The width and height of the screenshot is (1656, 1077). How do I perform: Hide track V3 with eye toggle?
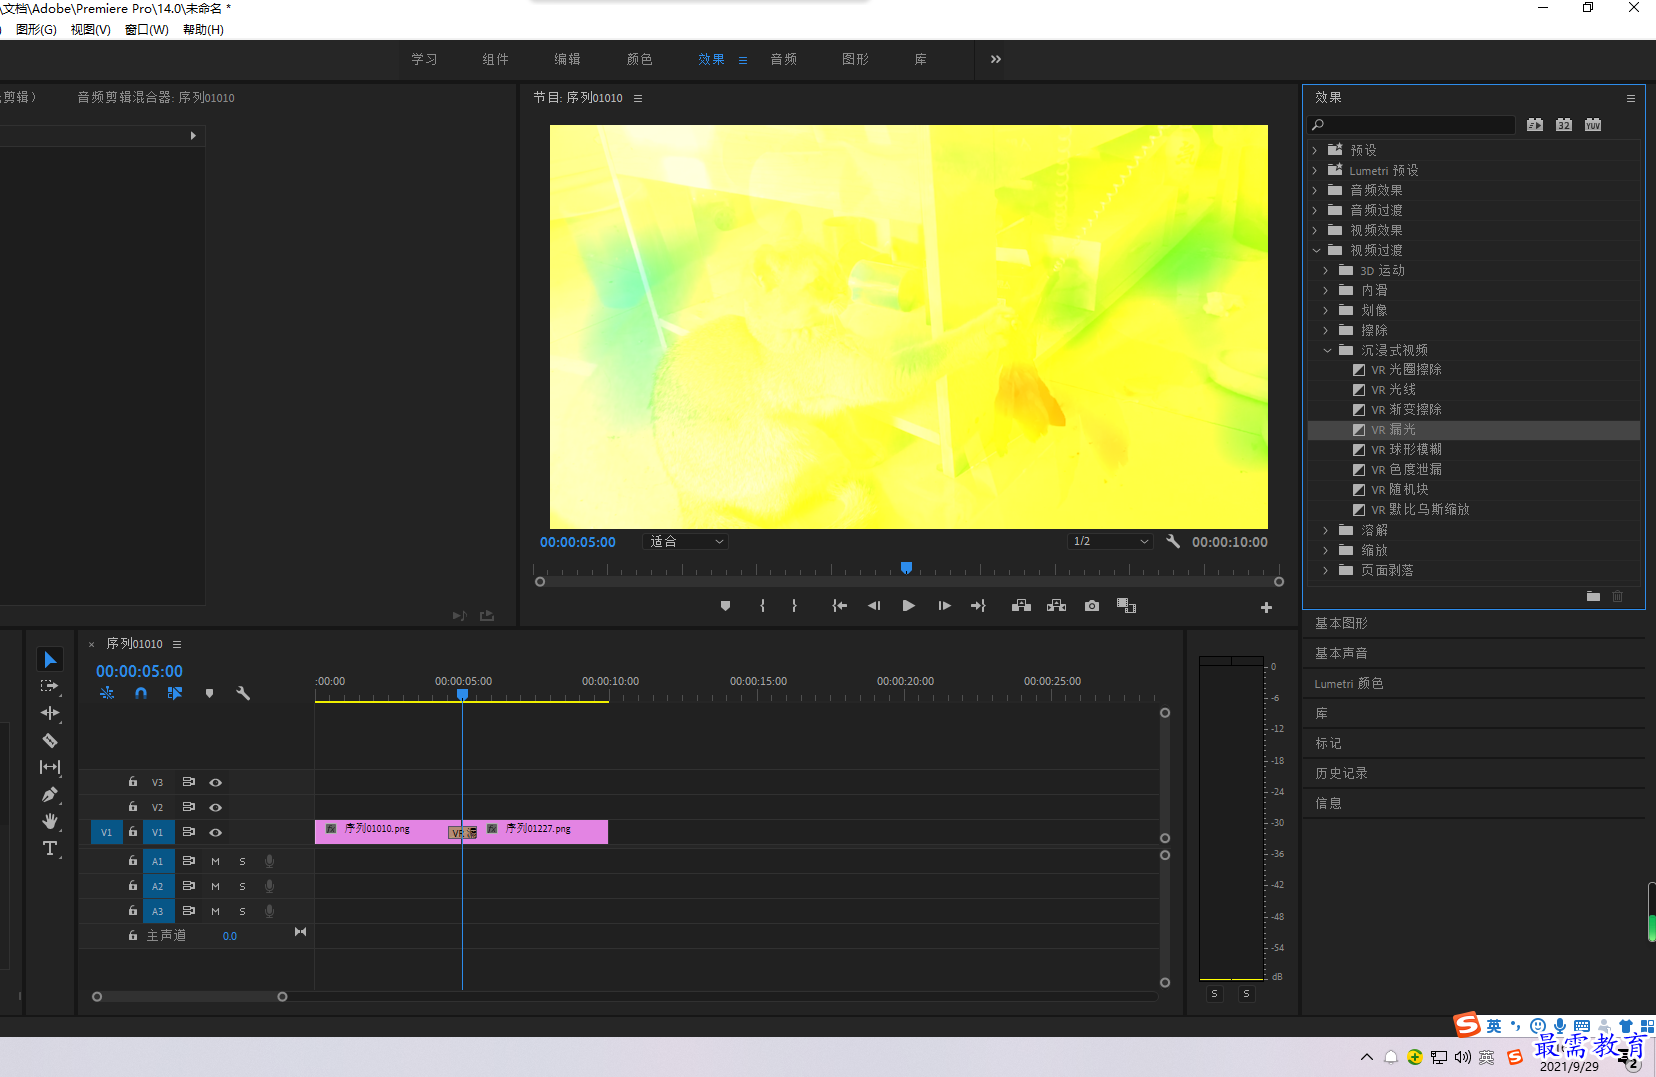pos(215,782)
